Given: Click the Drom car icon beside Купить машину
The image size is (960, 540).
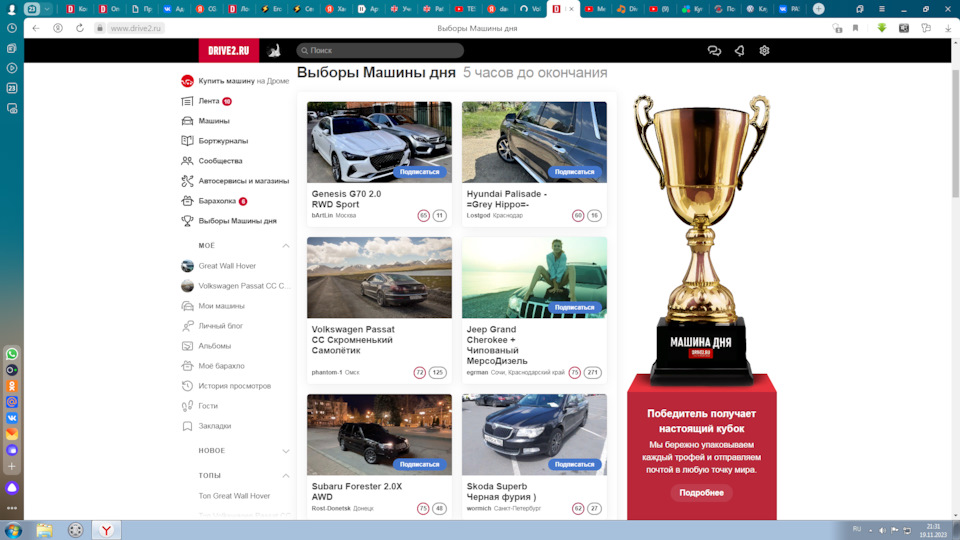Looking at the screenshot, I should 187,81.
